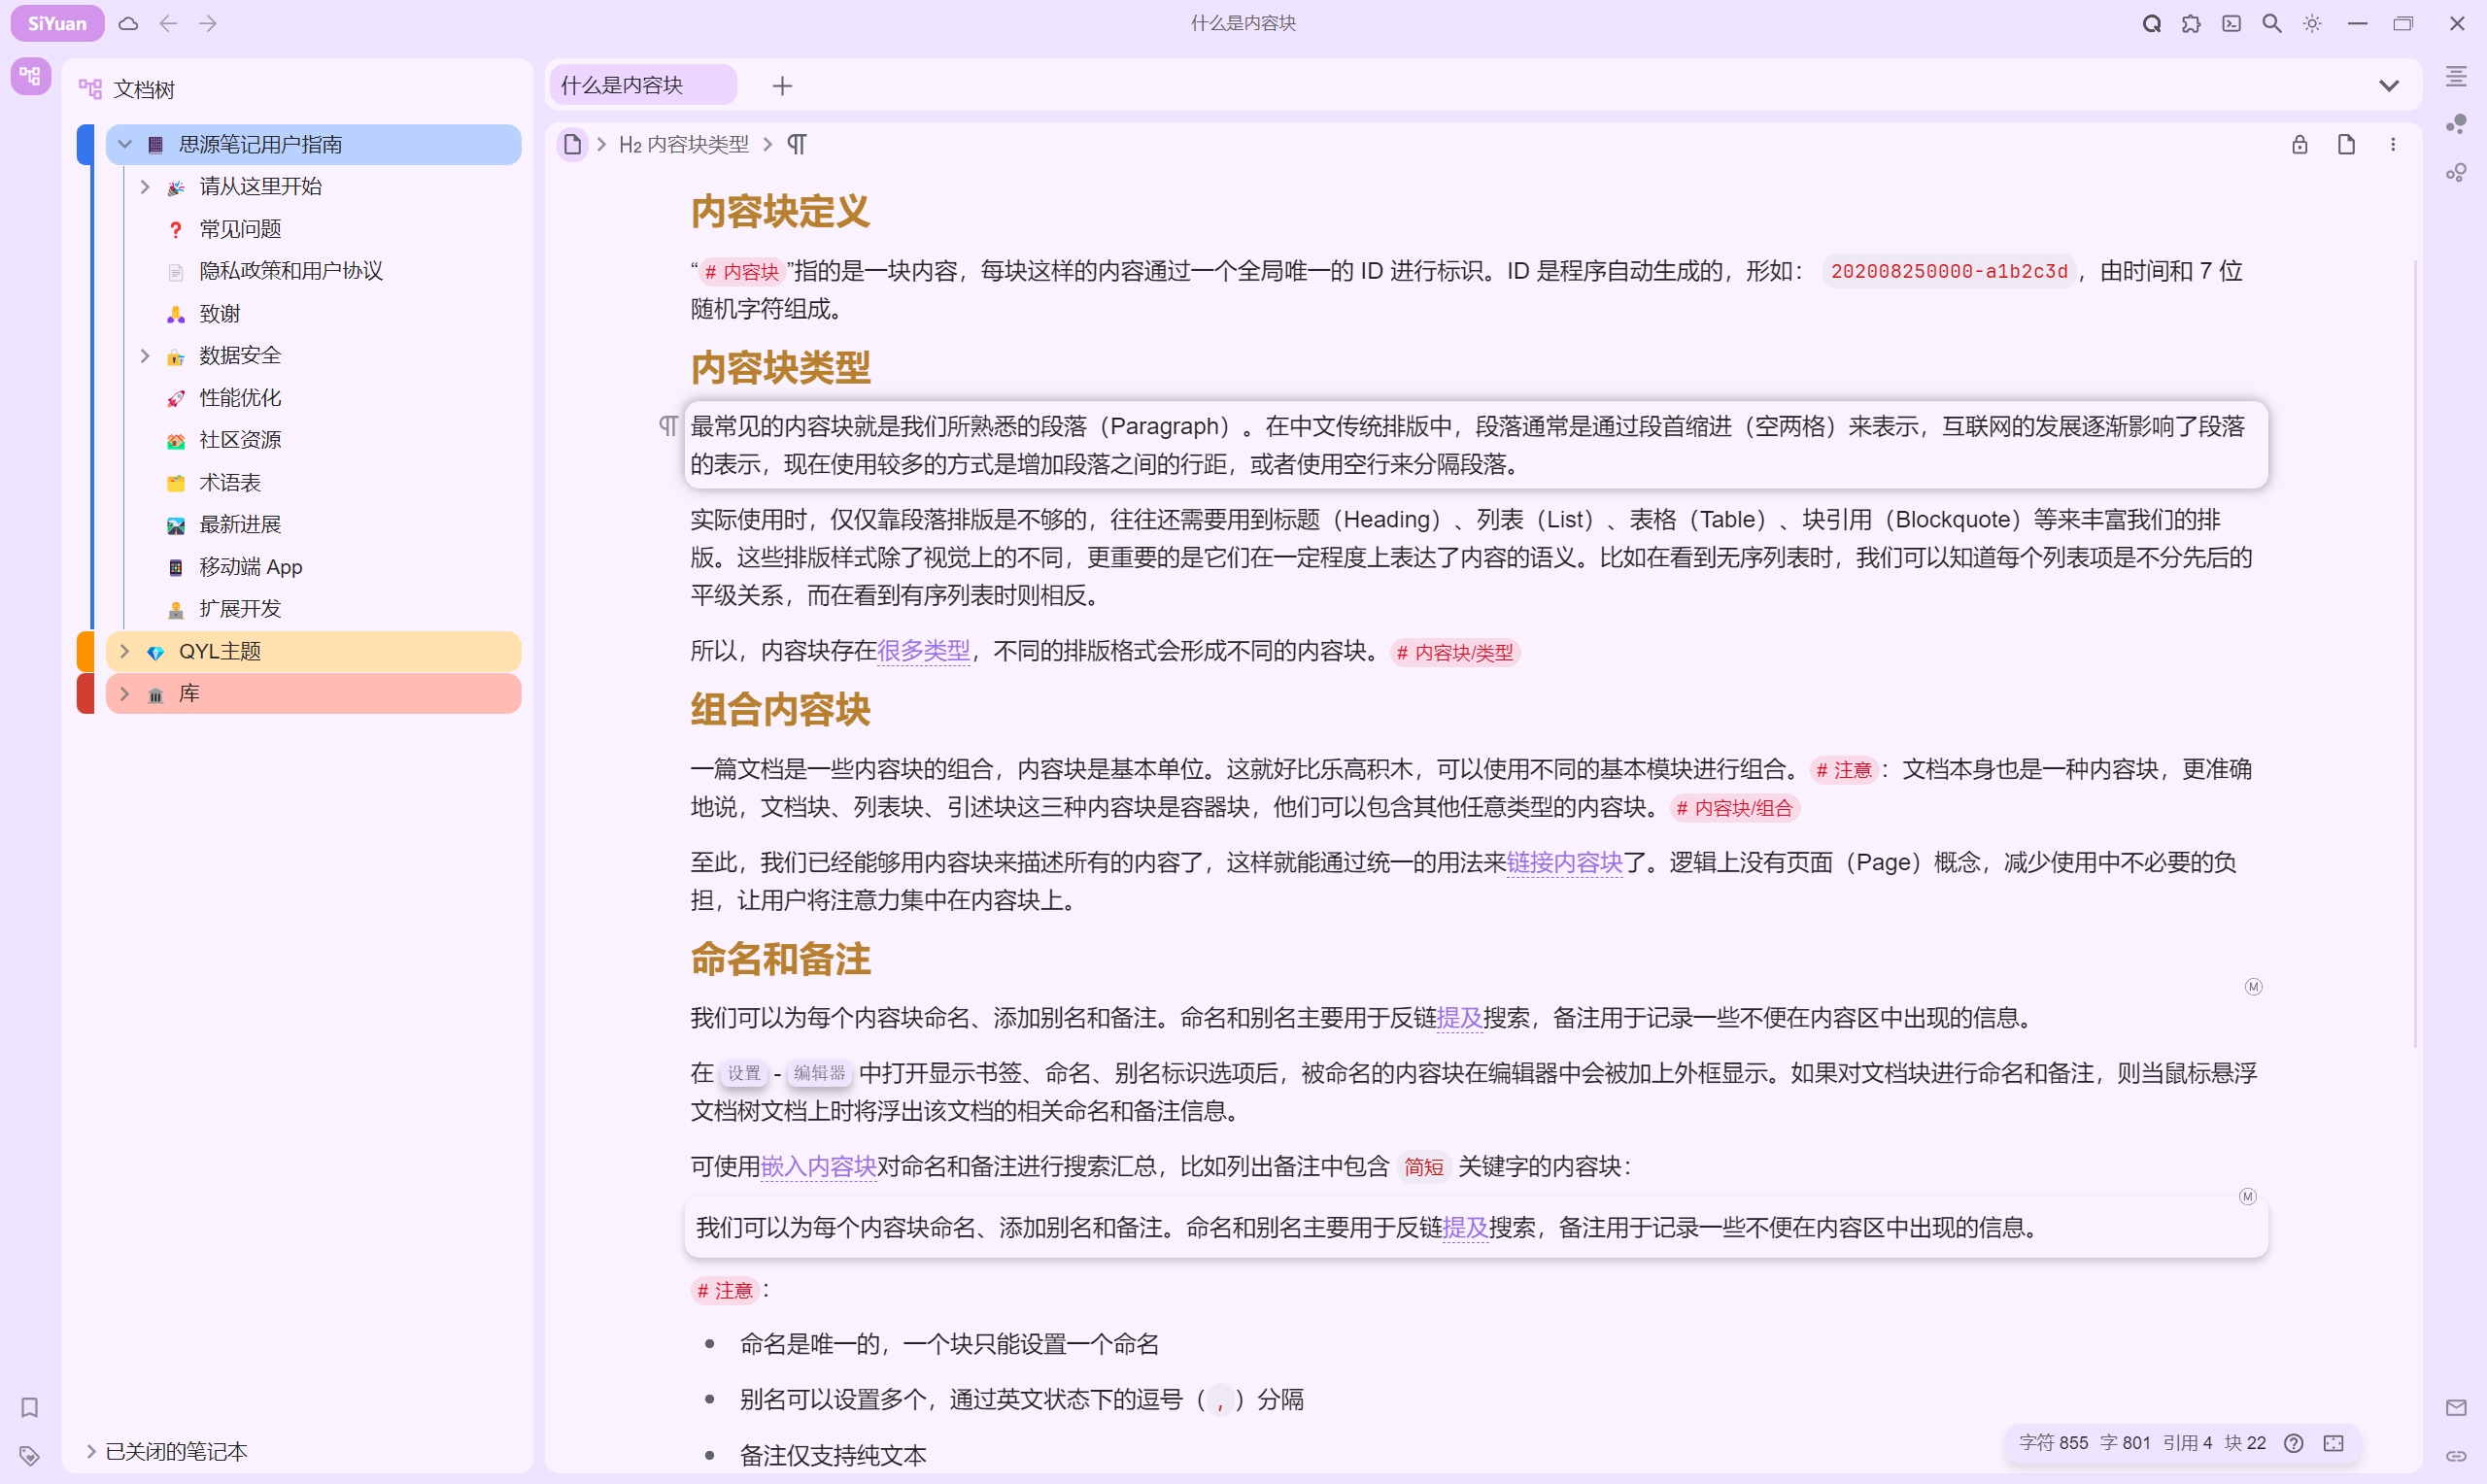2487x1484 pixels.
Task: Toggle document edit lock
Action: point(2299,144)
